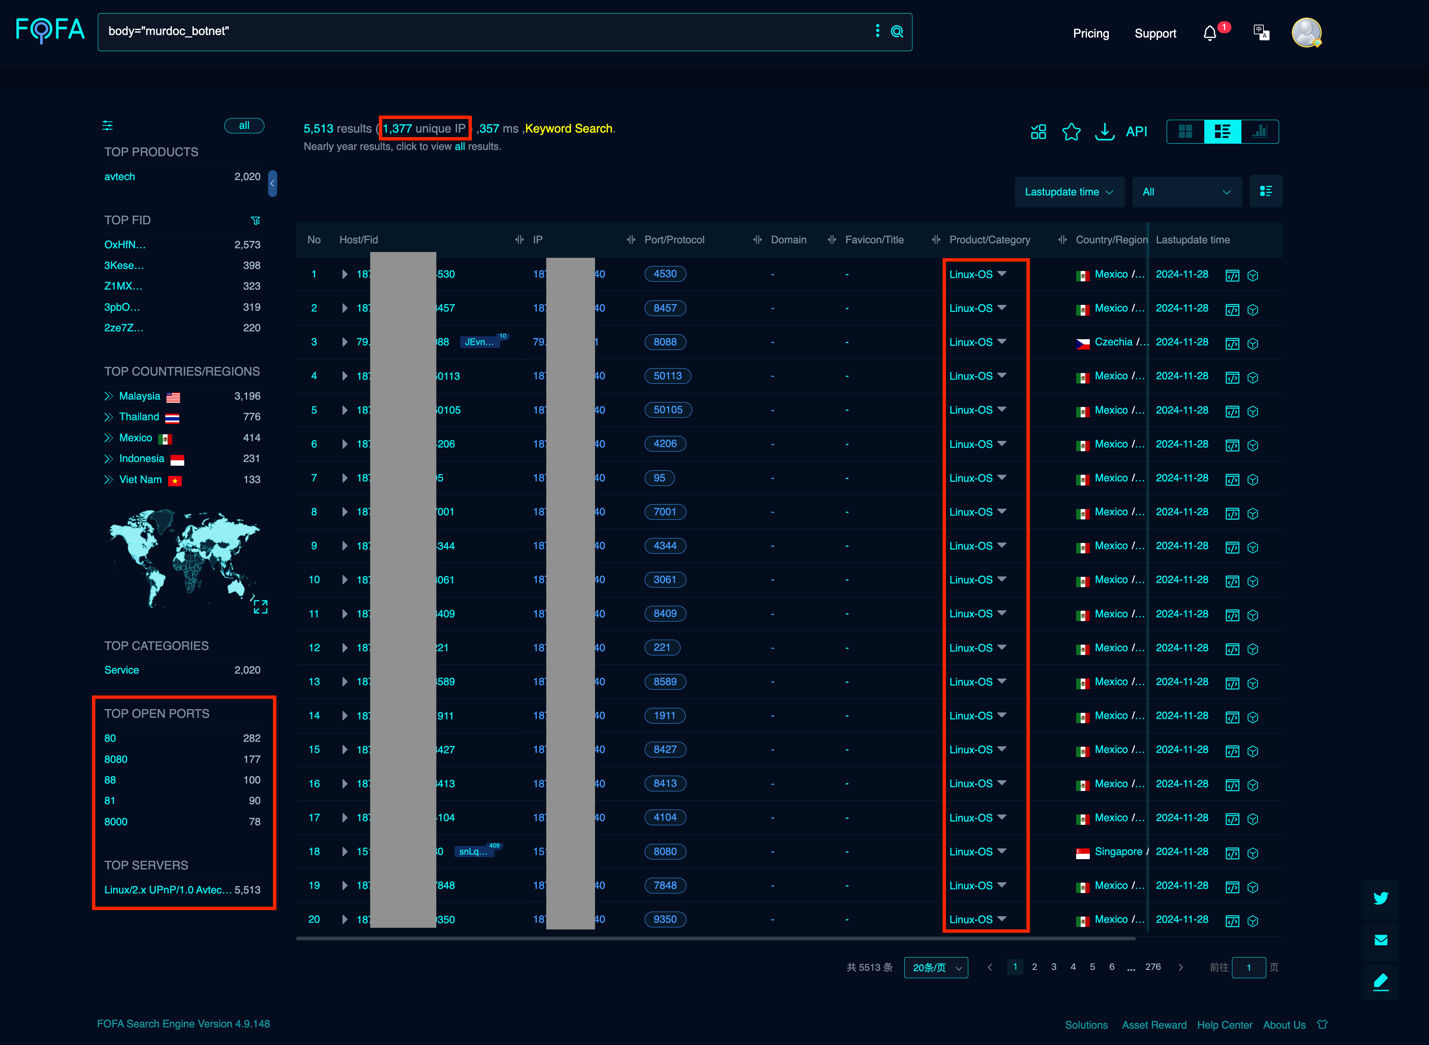Expand the Malaysia country entry
This screenshot has height=1045, width=1429.
pyautogui.click(x=108, y=396)
